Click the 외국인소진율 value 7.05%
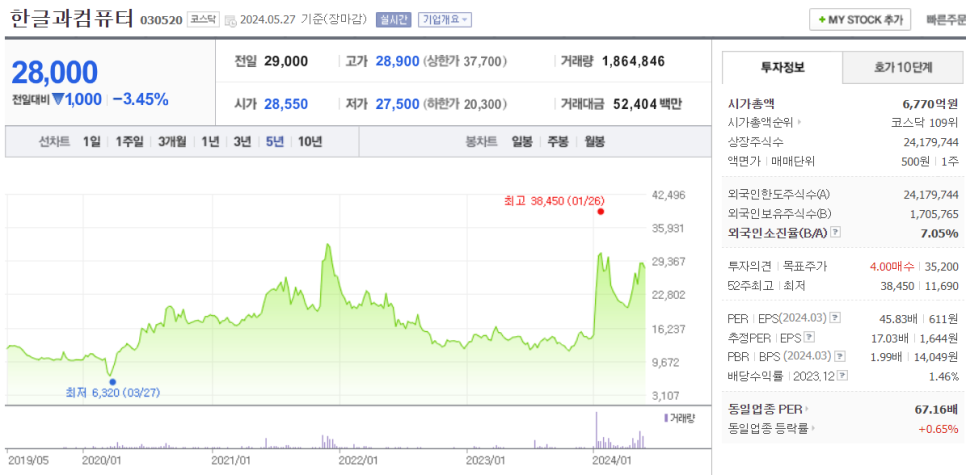 click(941, 233)
